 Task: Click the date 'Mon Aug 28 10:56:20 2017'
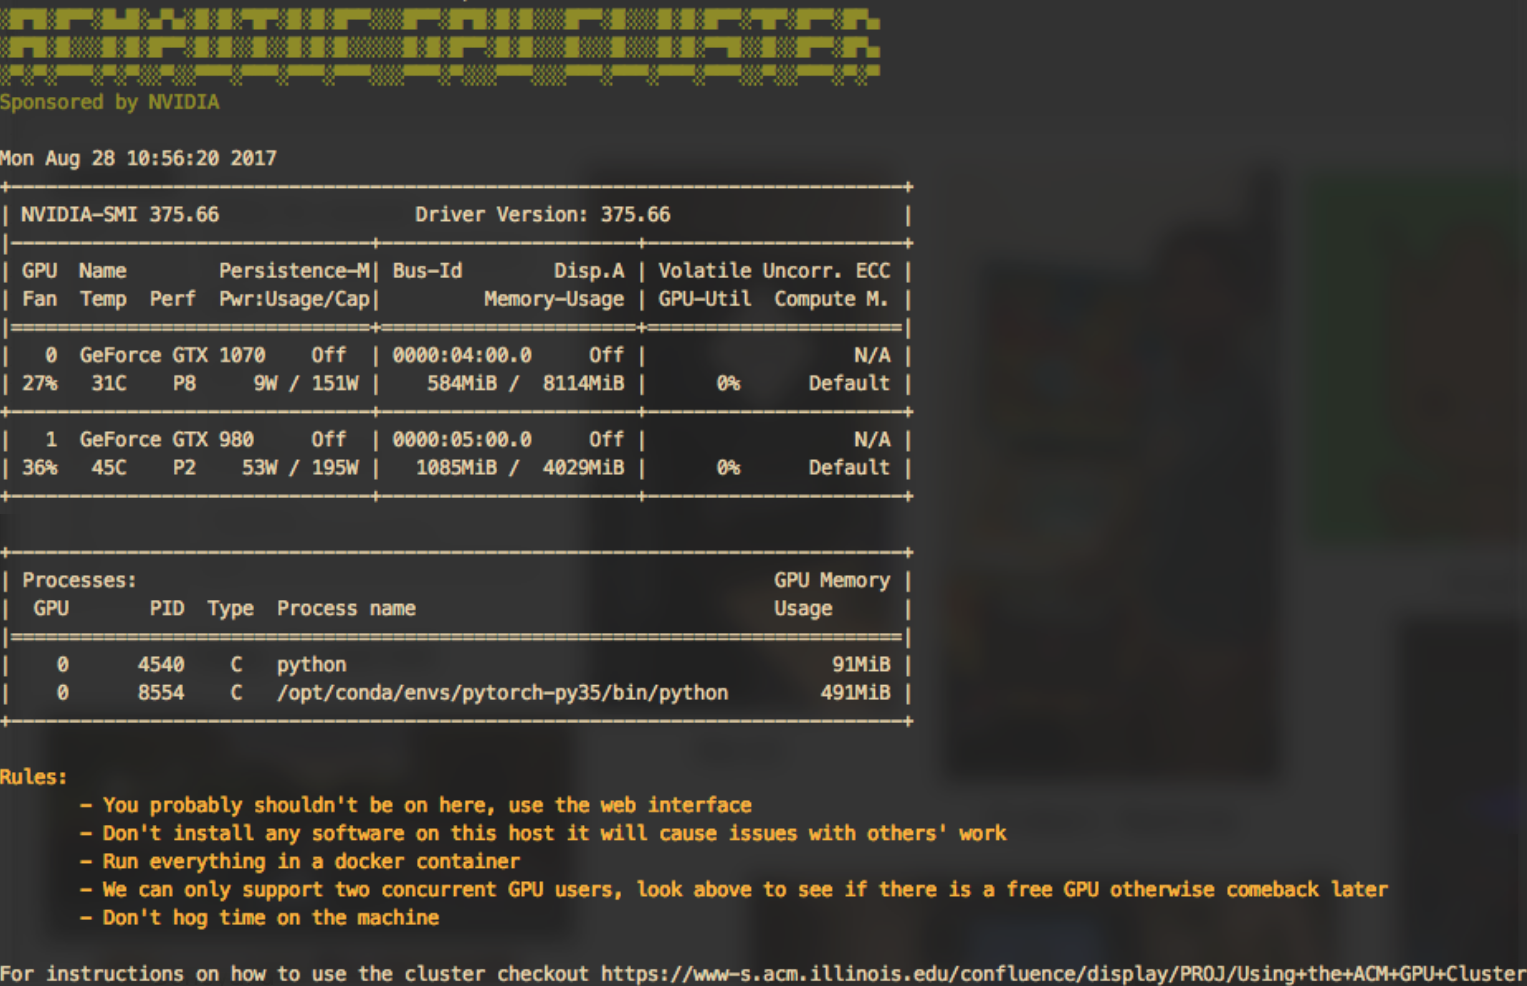click(x=139, y=158)
